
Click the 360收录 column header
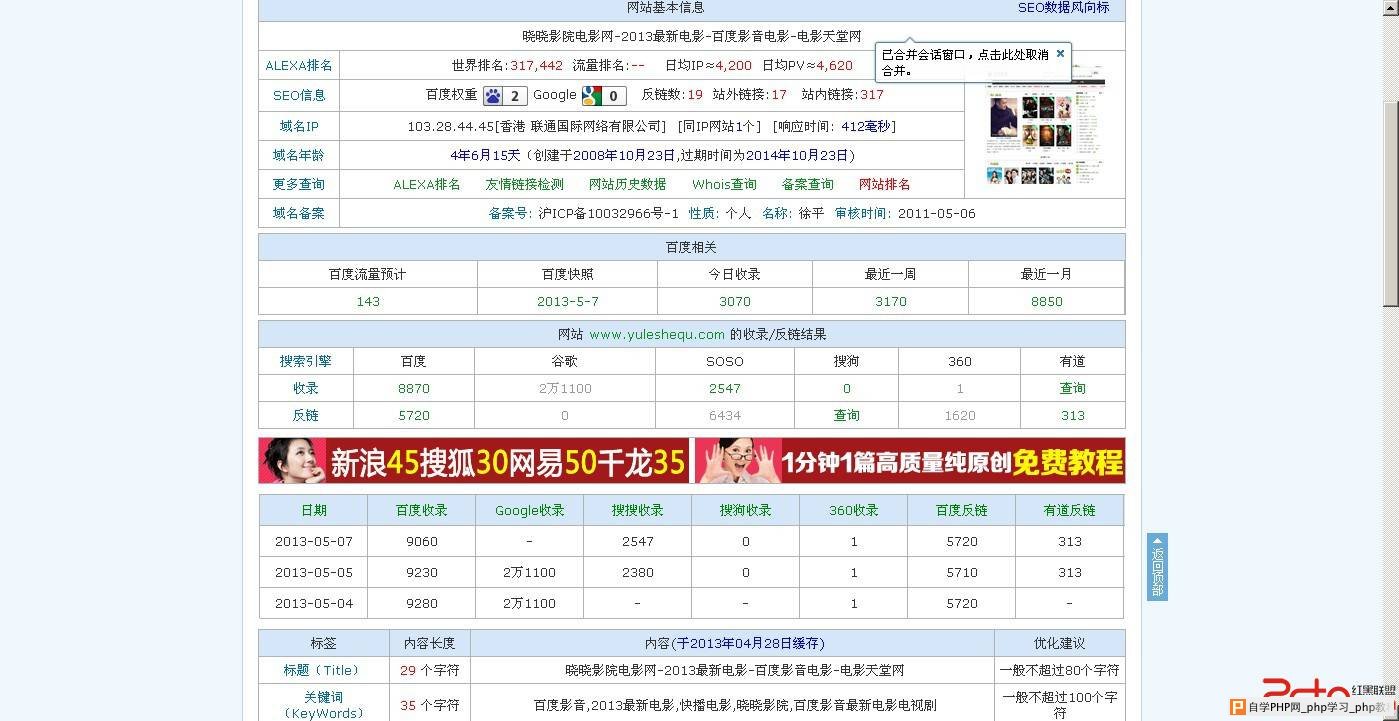[x=854, y=510]
